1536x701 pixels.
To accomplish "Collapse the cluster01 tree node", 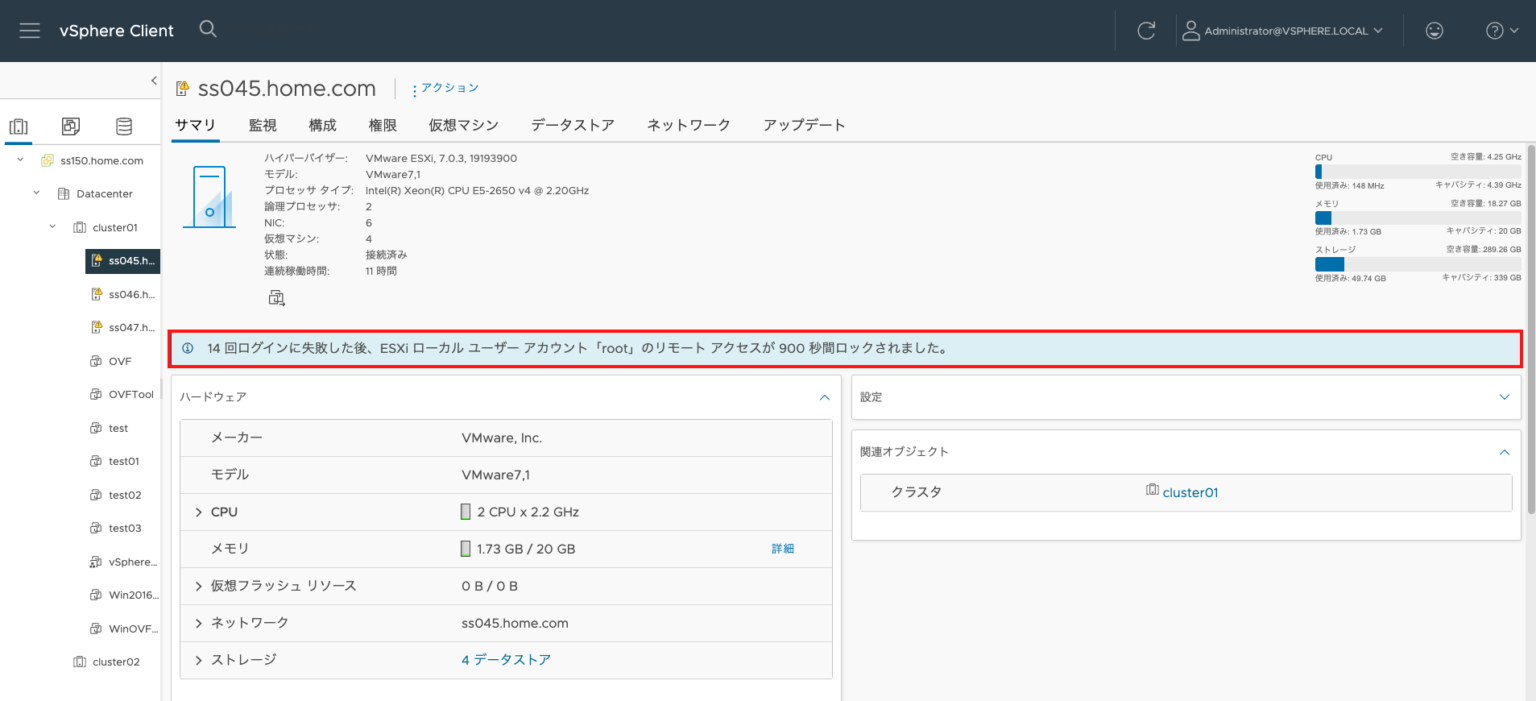I will (x=52, y=227).
